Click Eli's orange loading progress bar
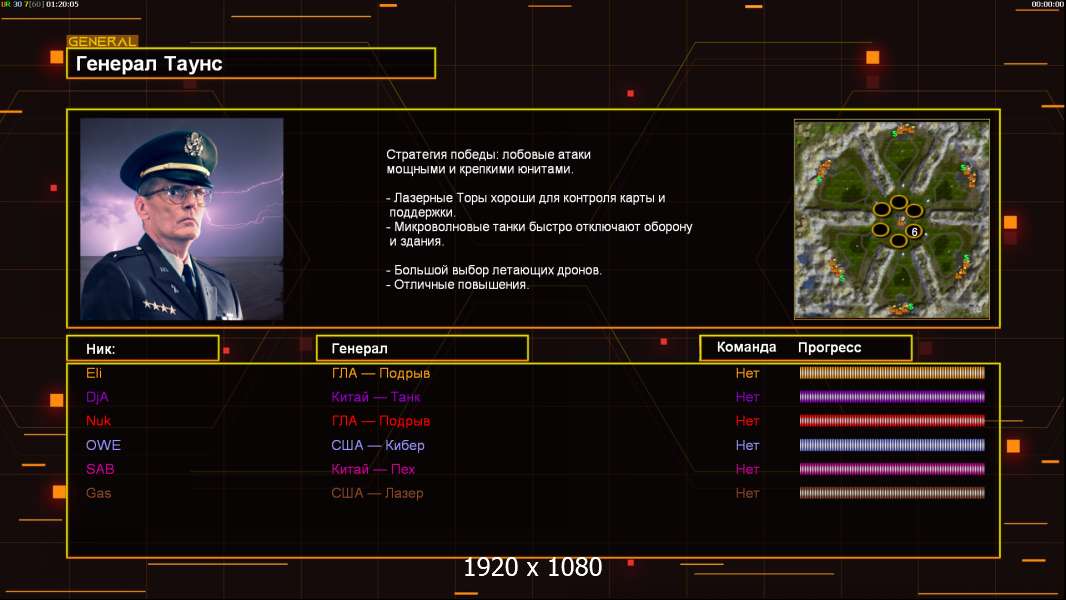The height and width of the screenshot is (600, 1066). (892, 372)
